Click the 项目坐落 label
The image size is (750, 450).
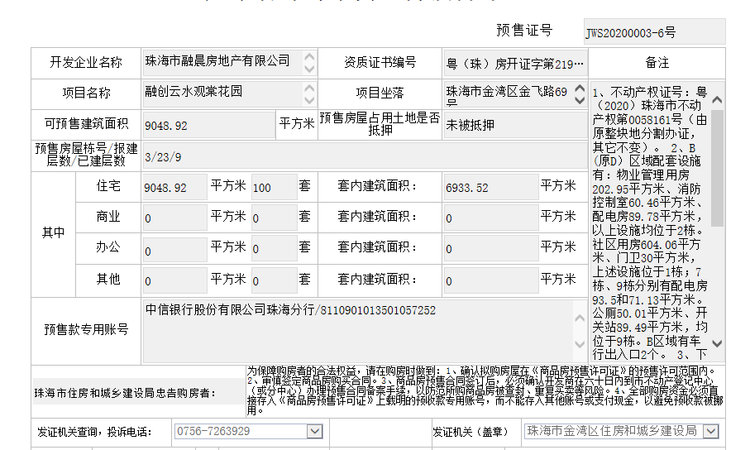coord(380,93)
